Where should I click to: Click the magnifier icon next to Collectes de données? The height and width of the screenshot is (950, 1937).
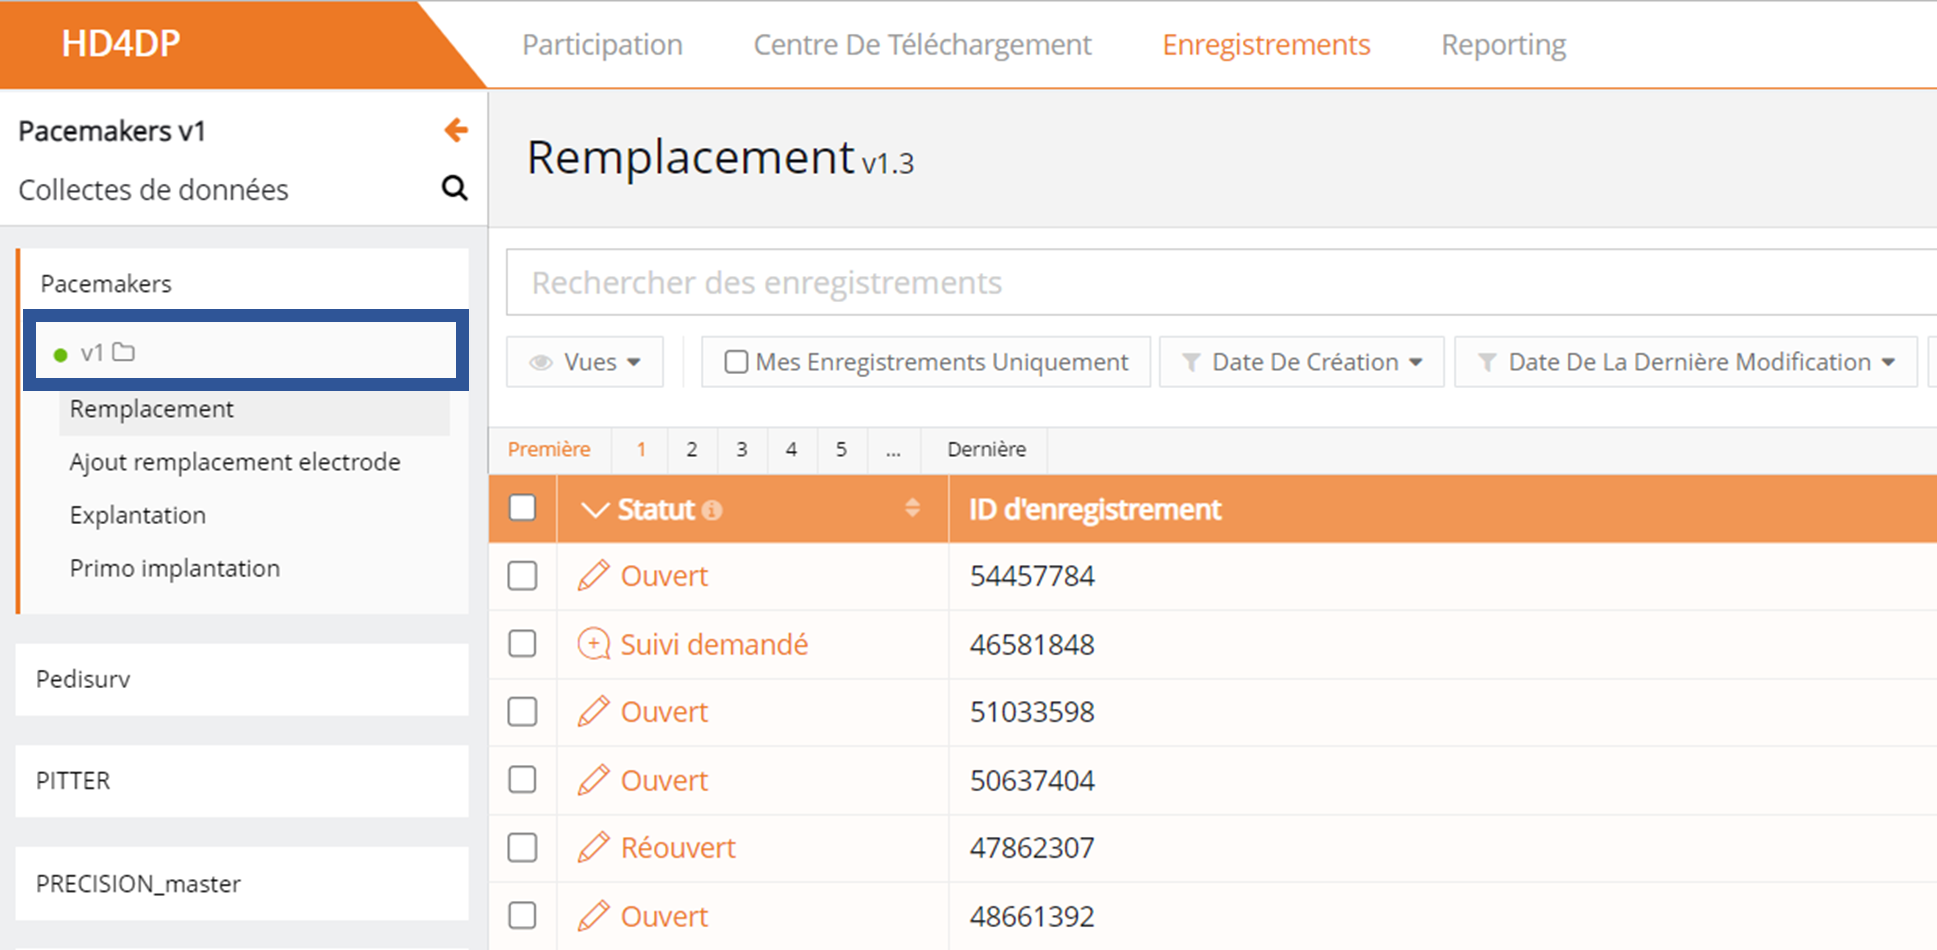pyautogui.click(x=455, y=188)
